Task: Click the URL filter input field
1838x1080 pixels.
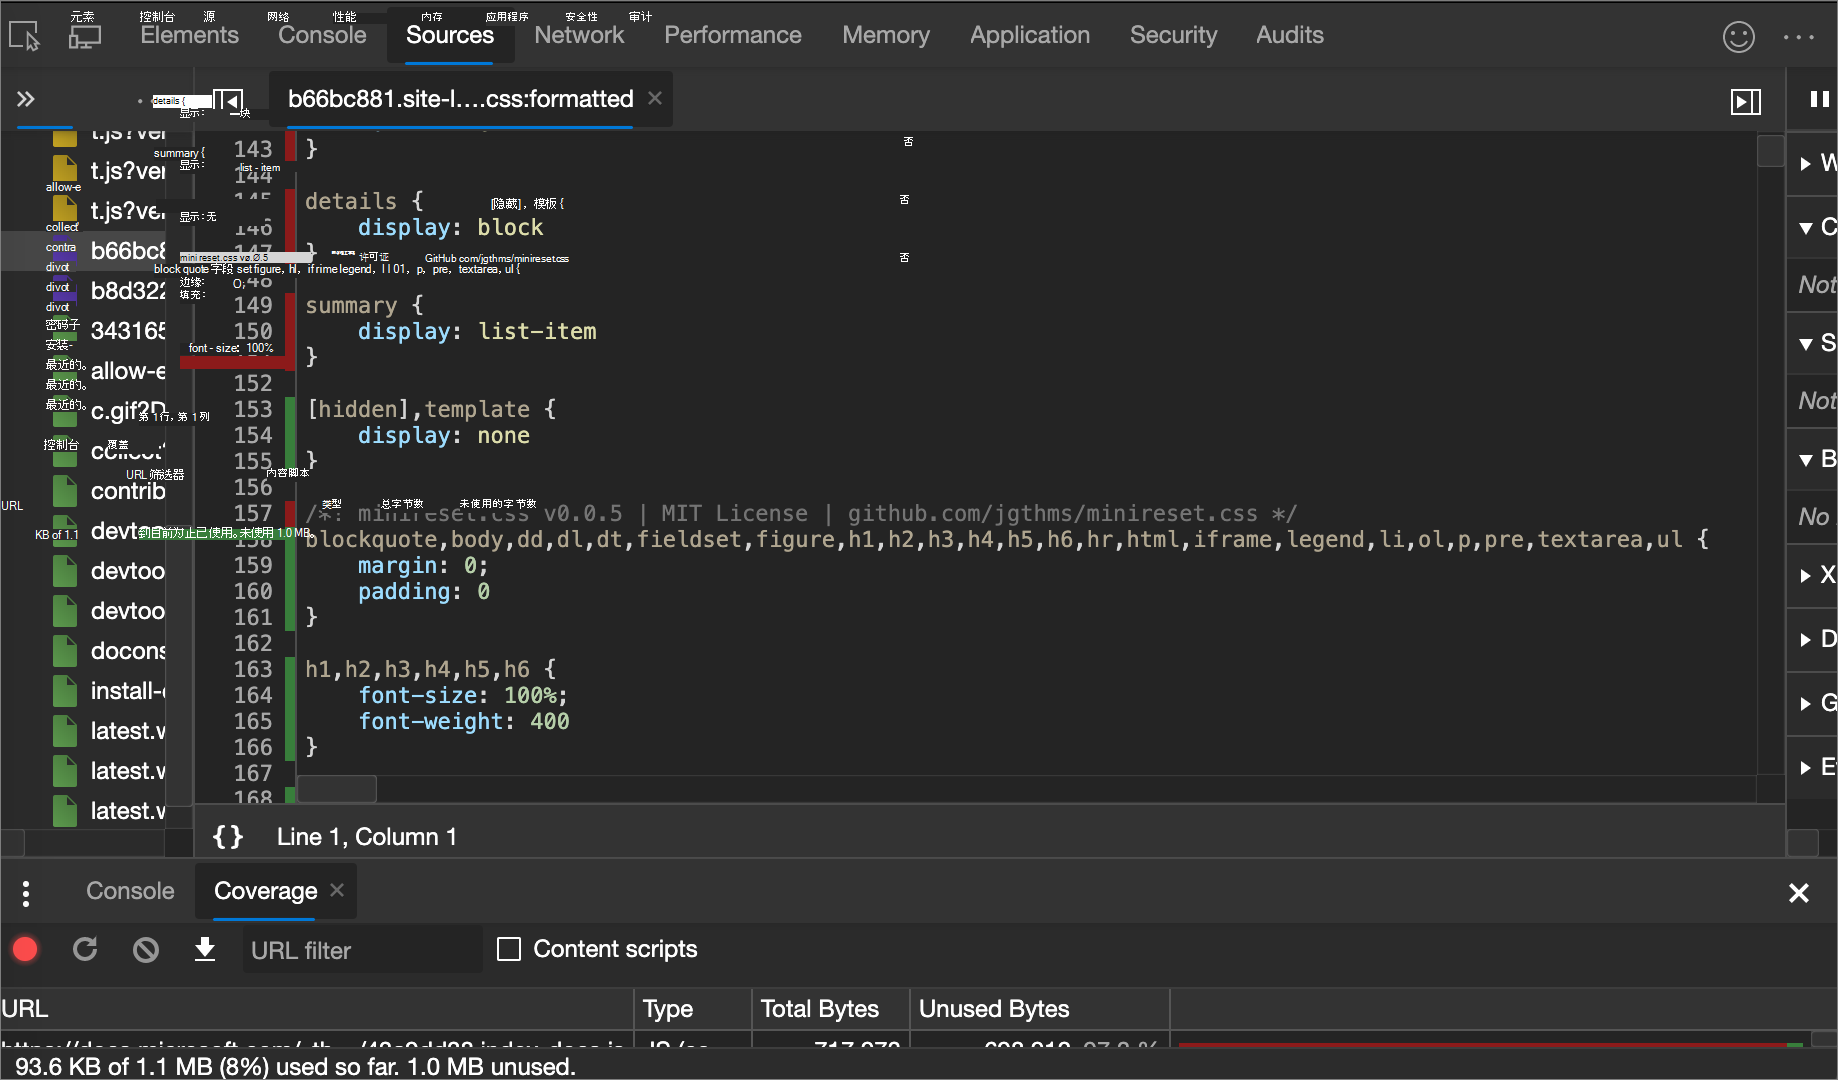Action: tap(361, 950)
